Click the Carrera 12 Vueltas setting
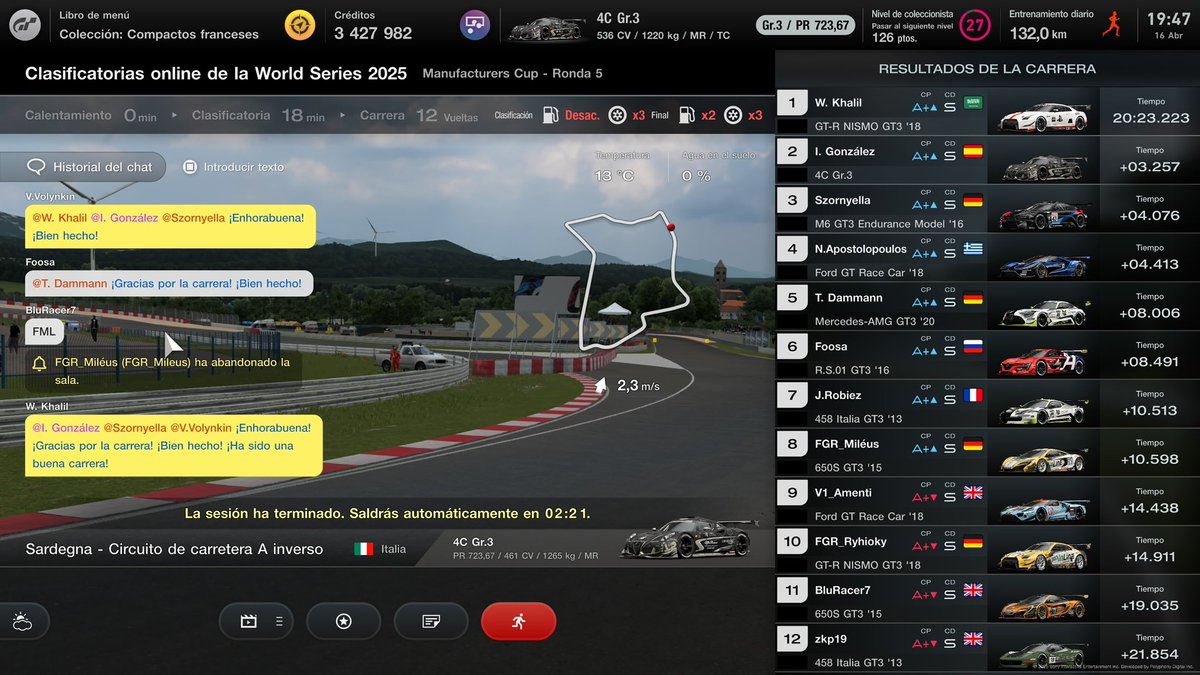1200x675 pixels. click(419, 115)
